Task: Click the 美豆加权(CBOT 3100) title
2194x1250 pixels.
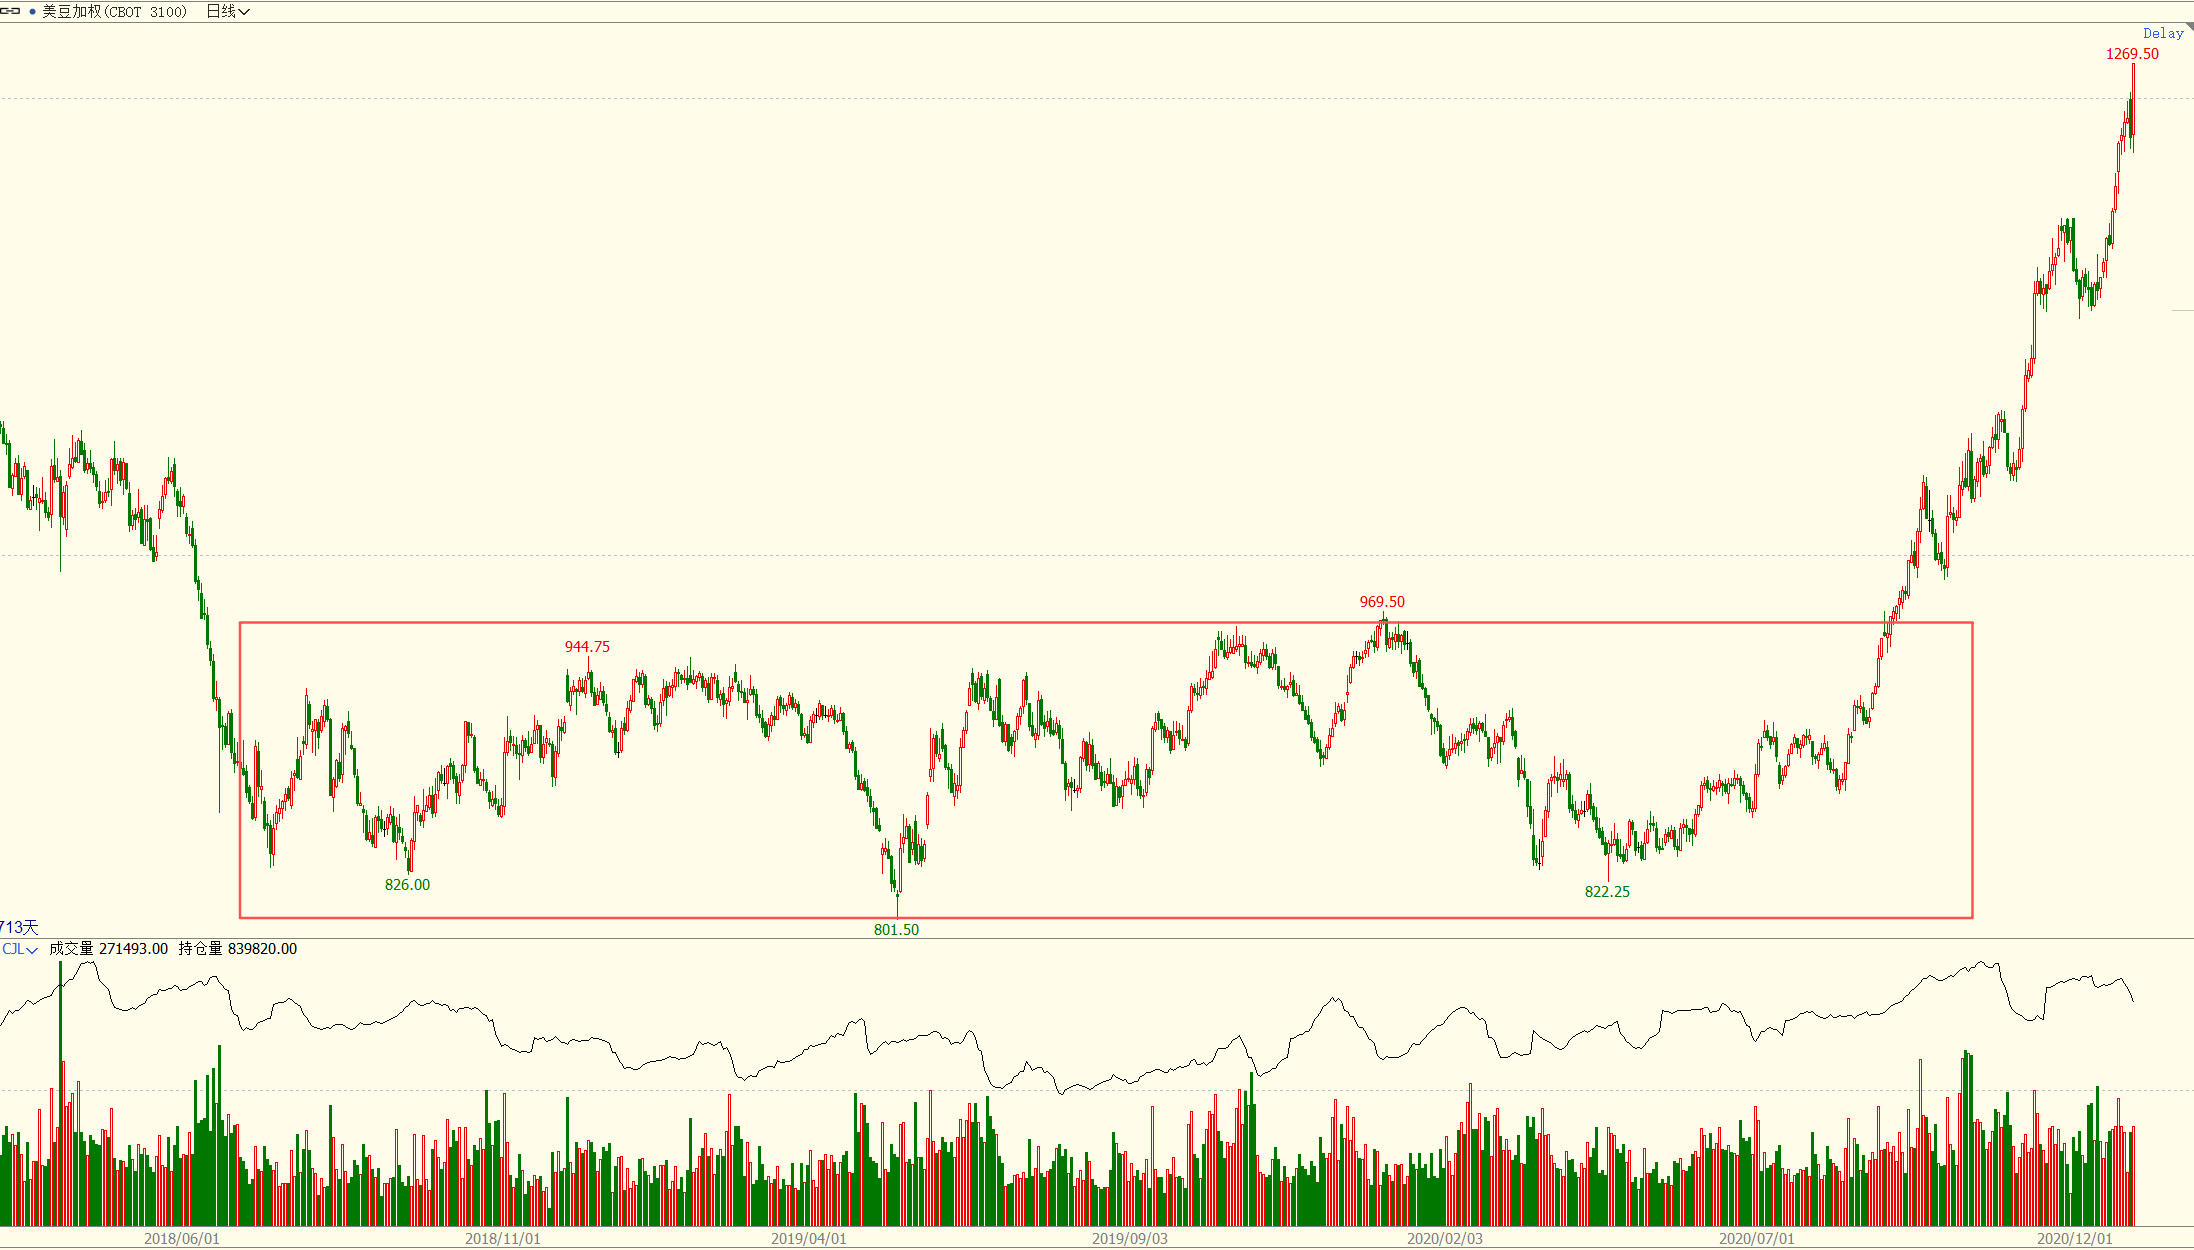Action: [x=114, y=12]
